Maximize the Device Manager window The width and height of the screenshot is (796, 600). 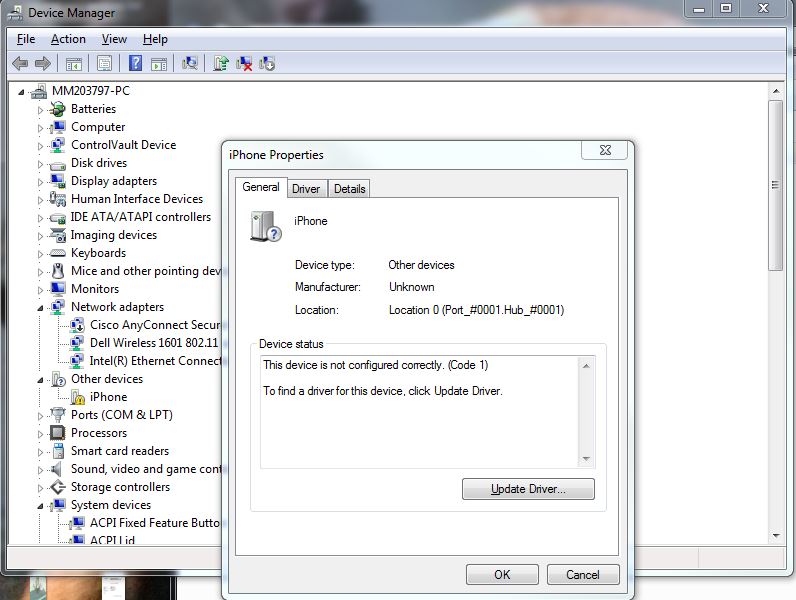pos(726,9)
